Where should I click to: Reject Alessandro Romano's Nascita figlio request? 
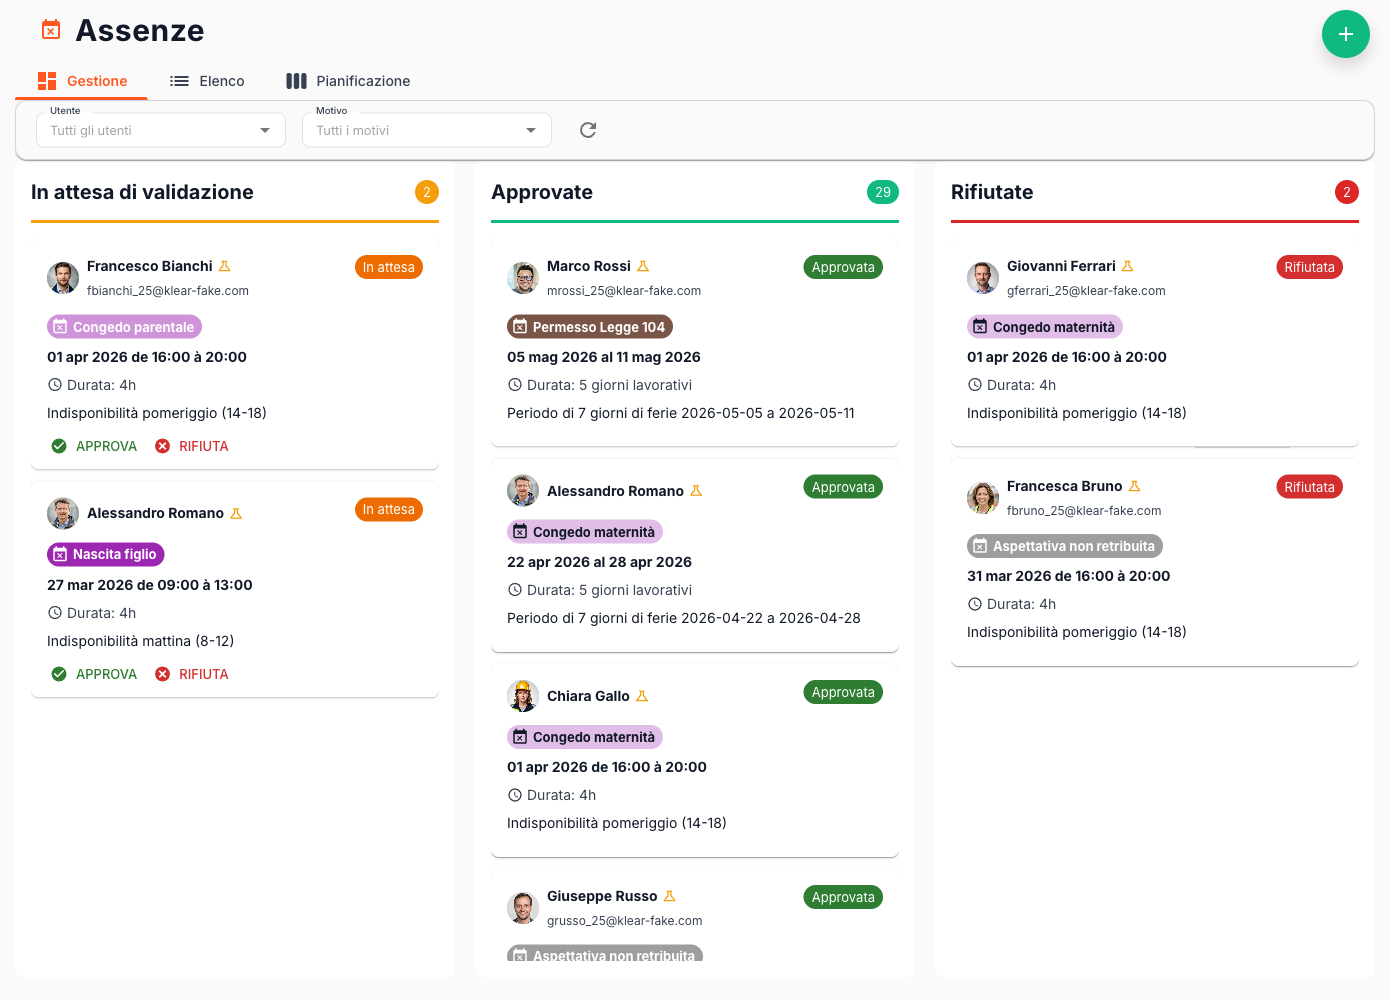(191, 673)
